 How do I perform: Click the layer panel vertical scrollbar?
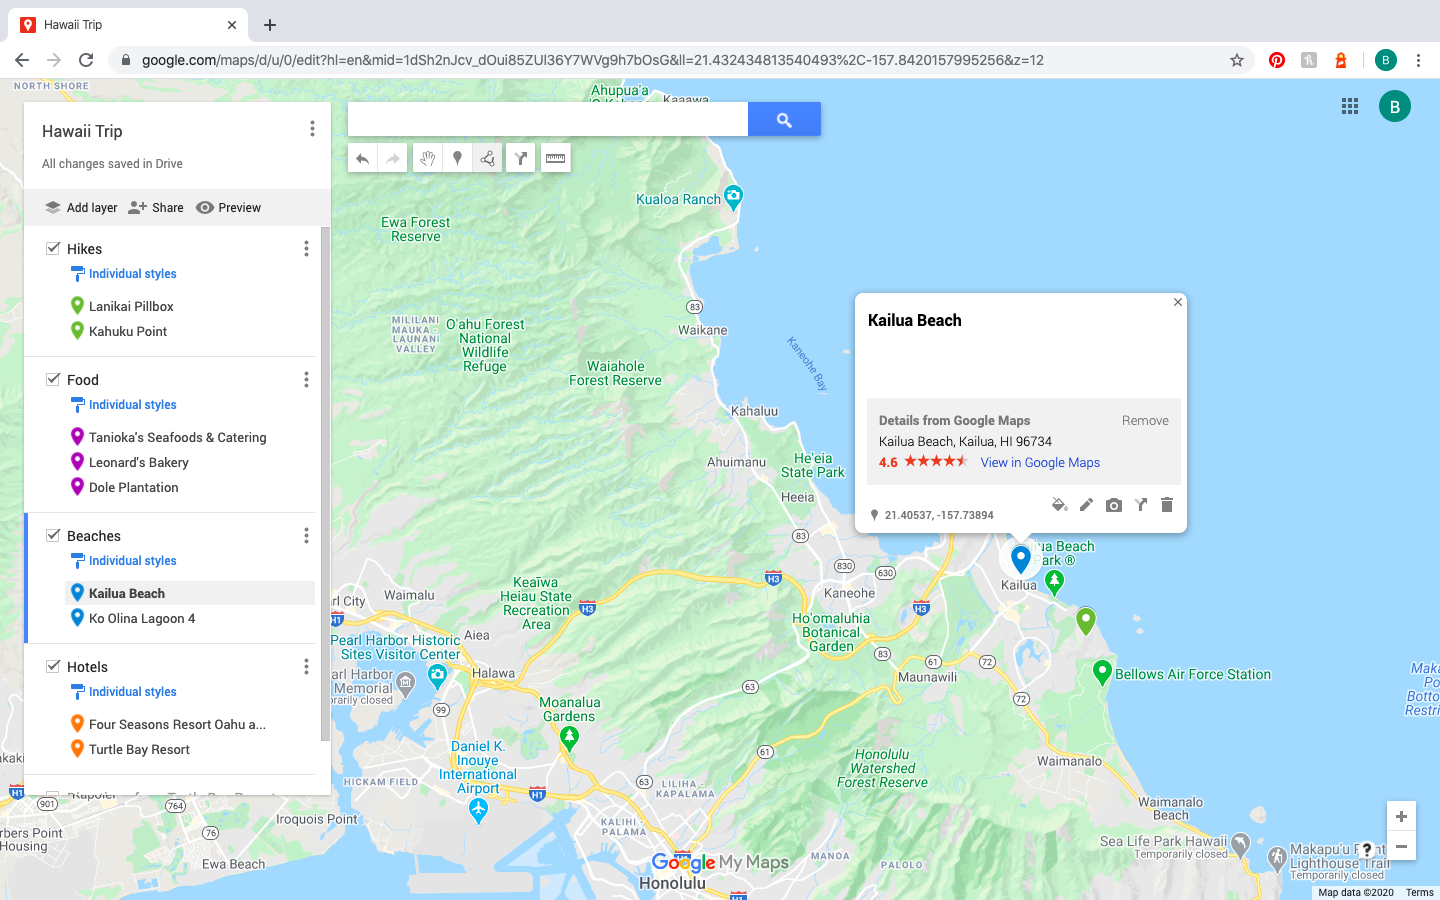(x=325, y=484)
